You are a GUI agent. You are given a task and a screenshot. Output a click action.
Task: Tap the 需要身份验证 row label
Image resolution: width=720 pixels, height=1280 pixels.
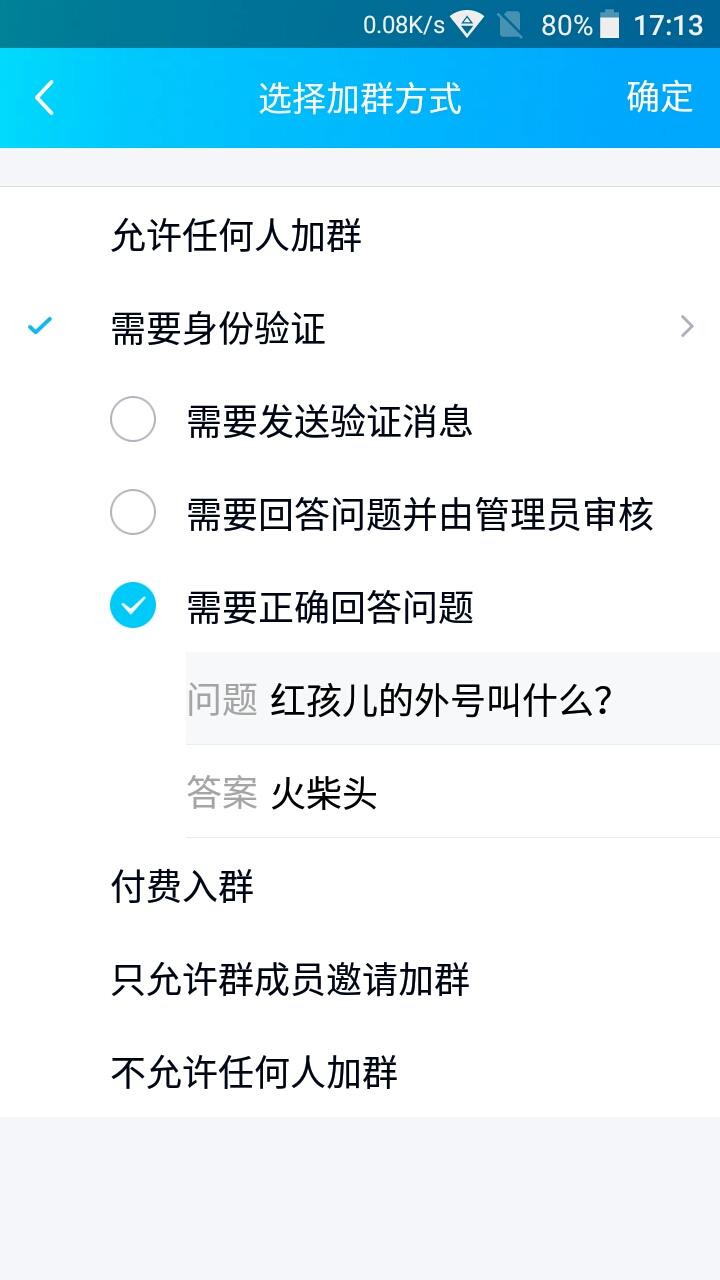(x=218, y=328)
